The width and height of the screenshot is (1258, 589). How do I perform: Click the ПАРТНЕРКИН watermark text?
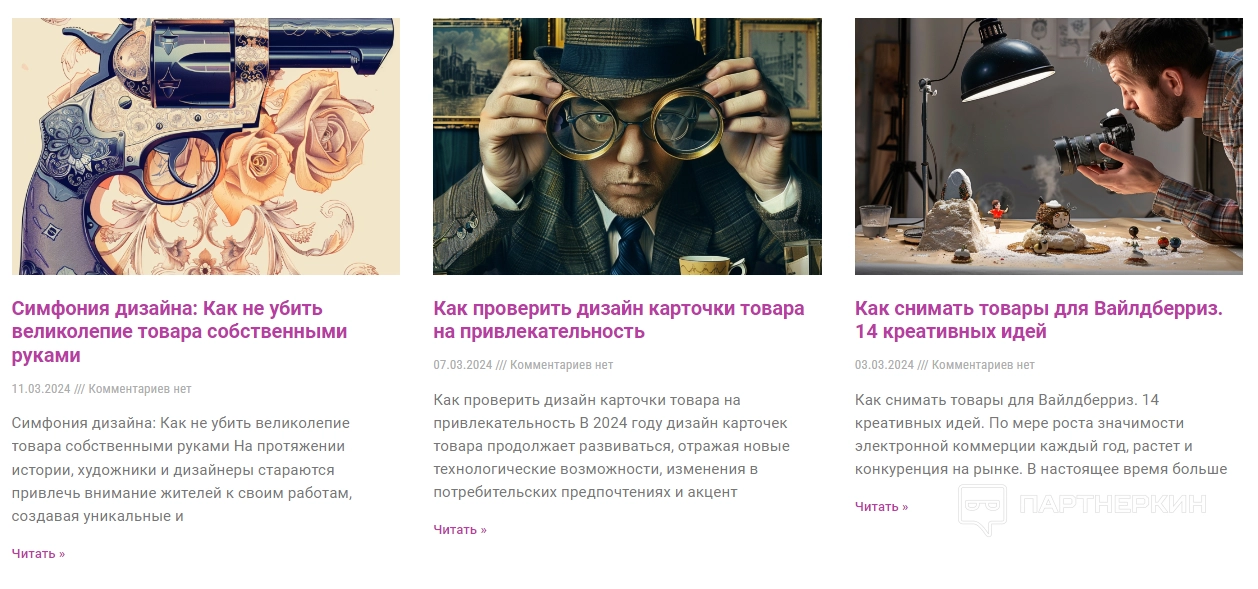click(x=1112, y=504)
